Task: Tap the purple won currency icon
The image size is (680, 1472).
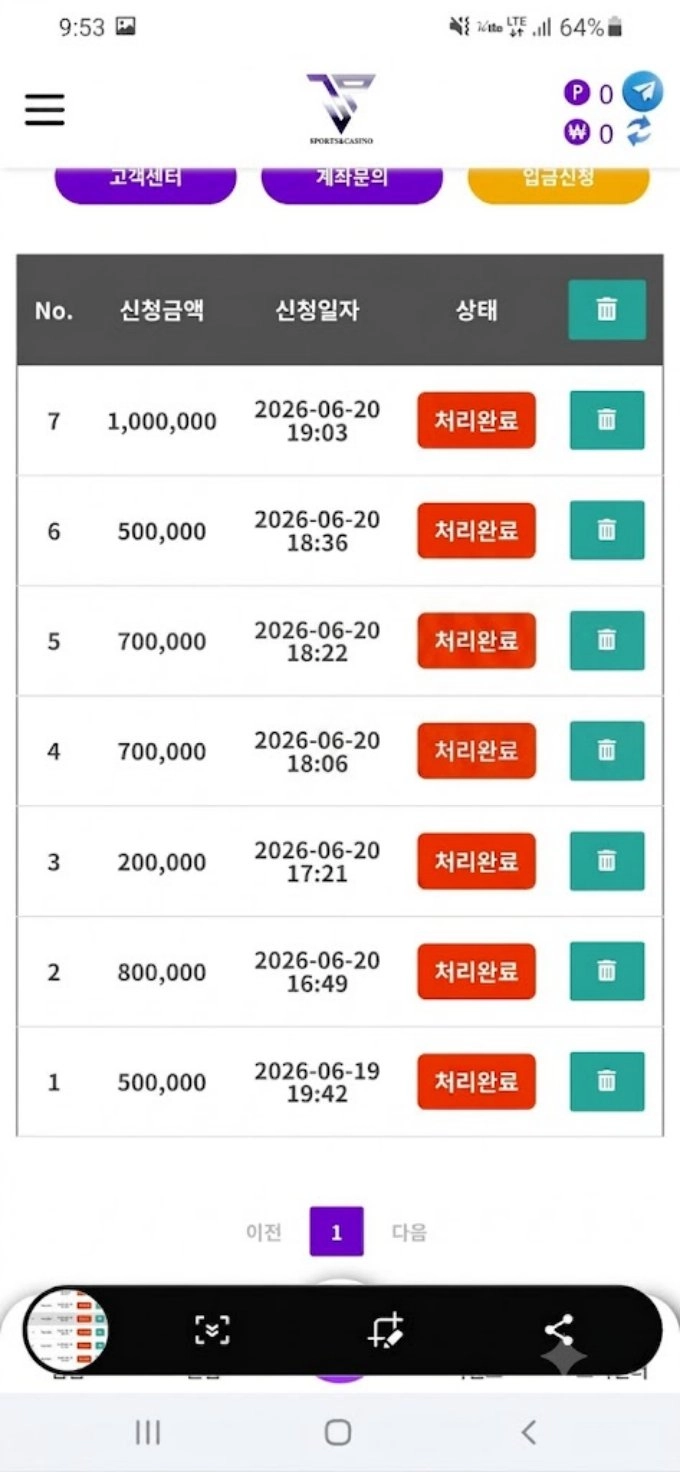Action: pyautogui.click(x=577, y=132)
